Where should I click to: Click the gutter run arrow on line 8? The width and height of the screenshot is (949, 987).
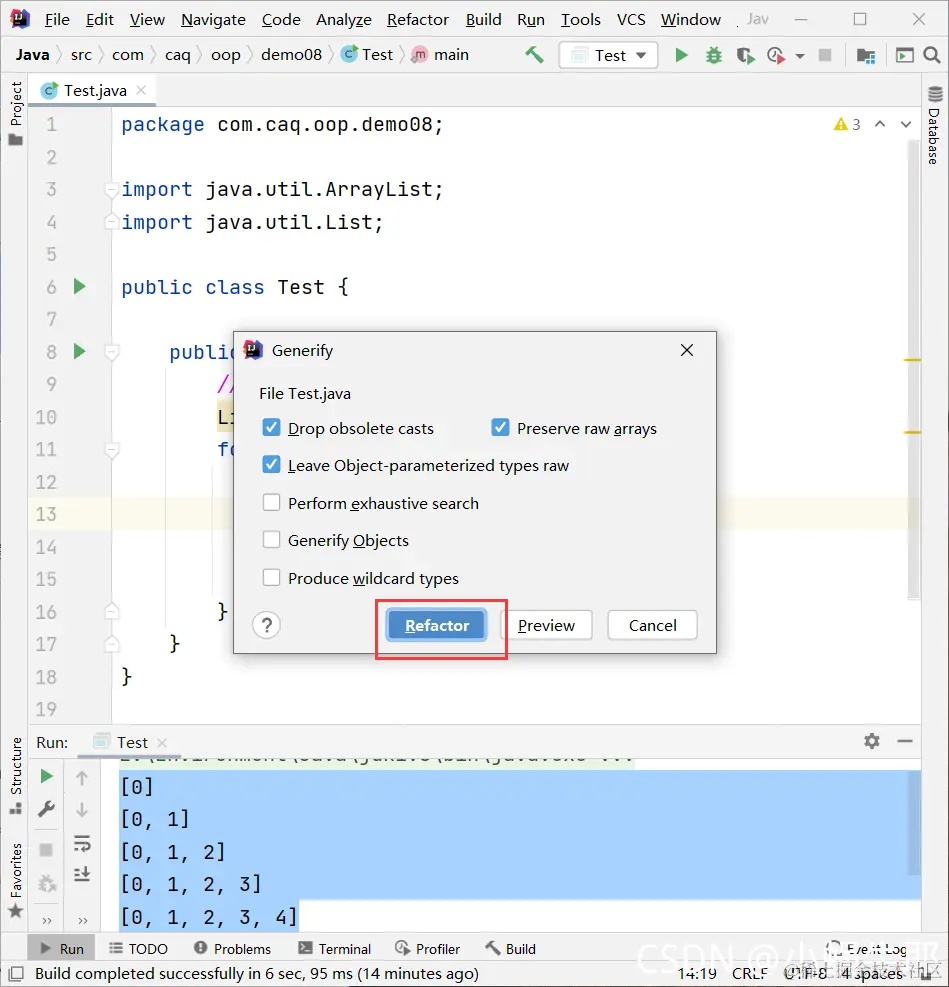point(79,351)
